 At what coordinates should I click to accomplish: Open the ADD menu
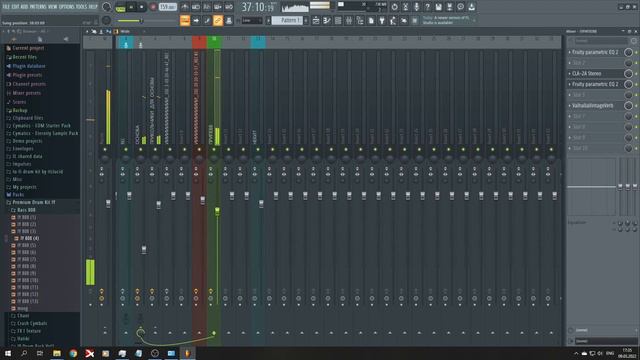[x=24, y=7]
